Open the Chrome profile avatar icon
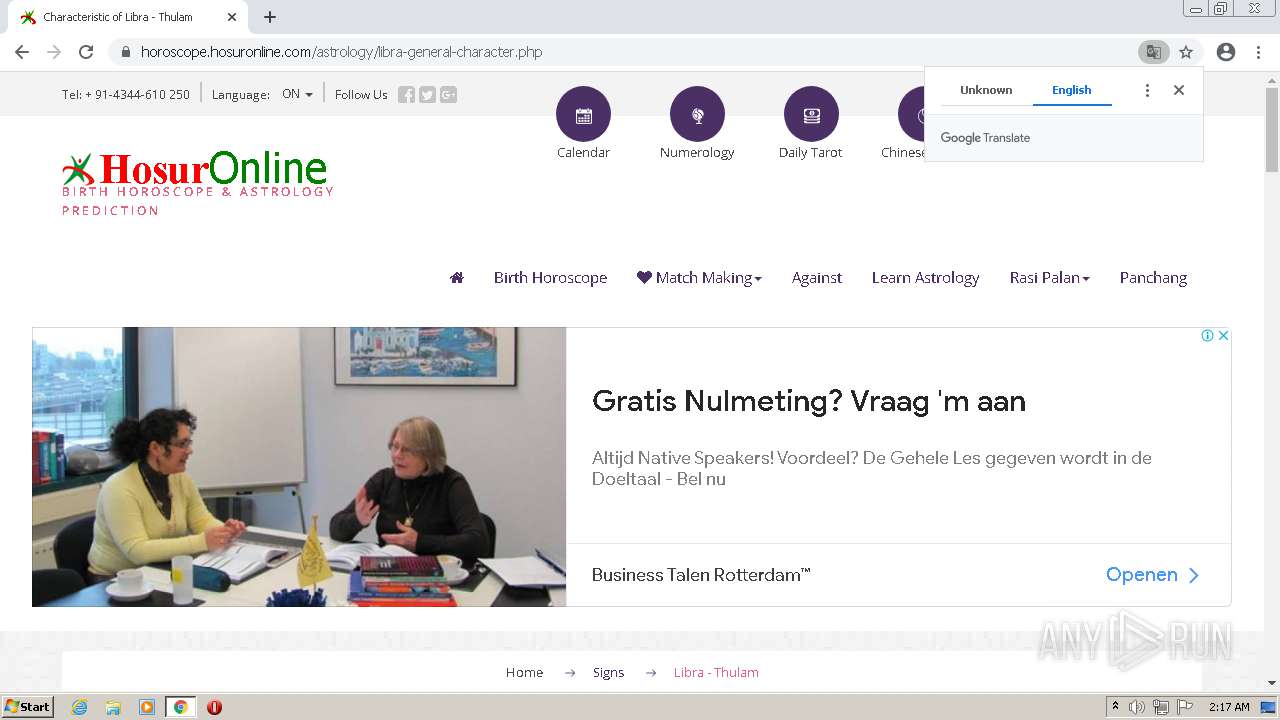Screen dimensions: 1280x720 [1226, 52]
